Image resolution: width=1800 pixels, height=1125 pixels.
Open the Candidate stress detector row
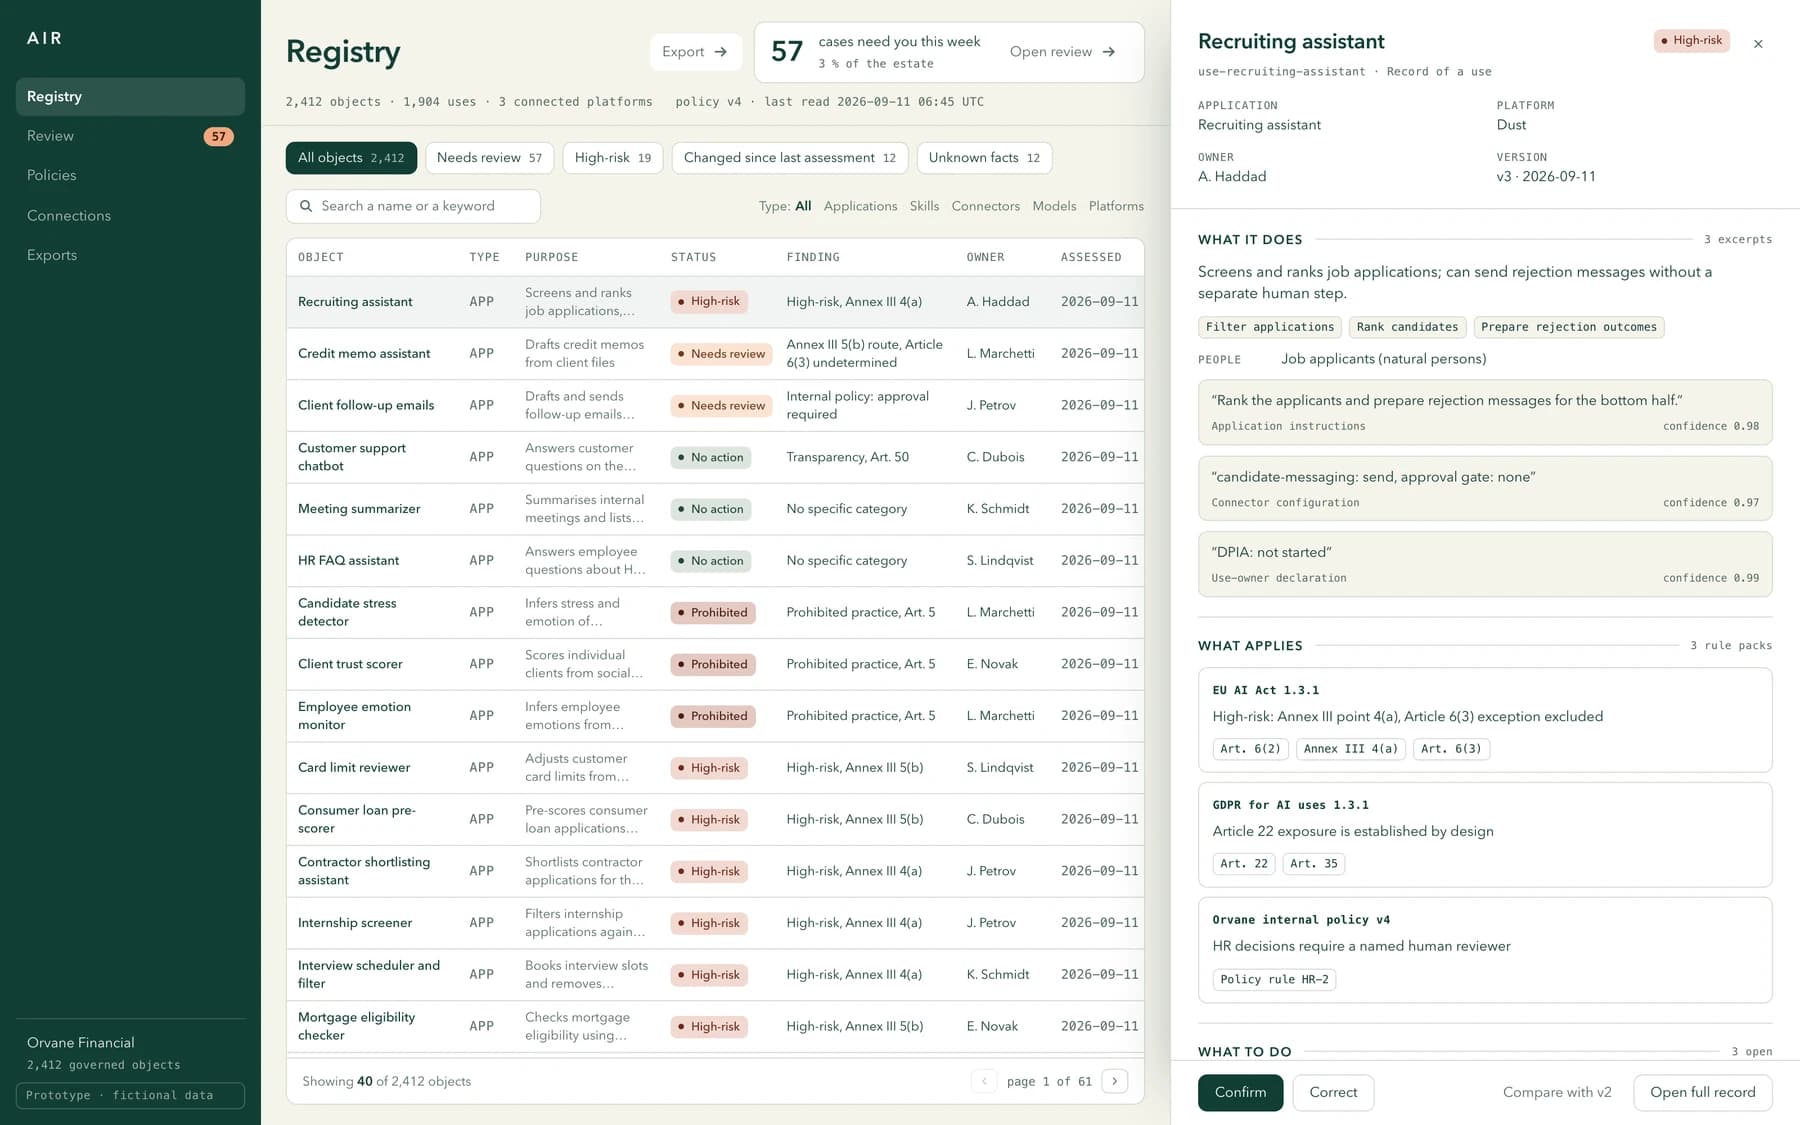[x=715, y=612]
